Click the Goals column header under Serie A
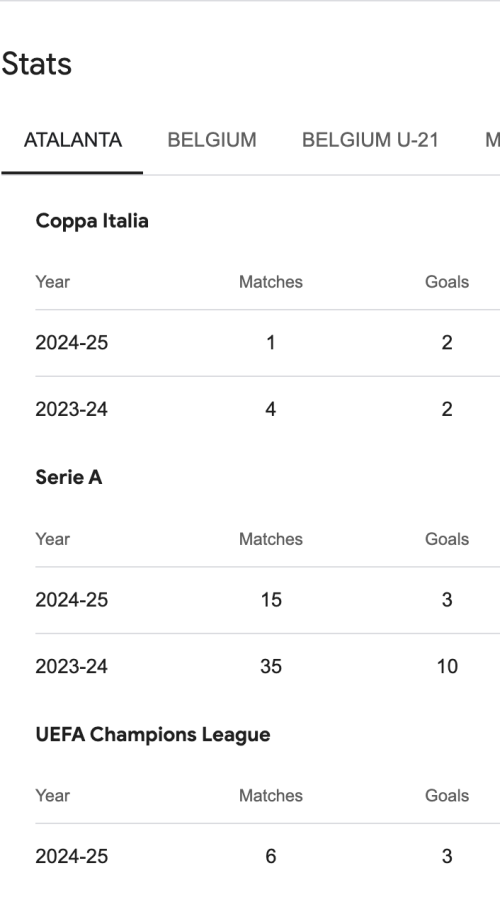The height and width of the screenshot is (907, 500). 447,539
